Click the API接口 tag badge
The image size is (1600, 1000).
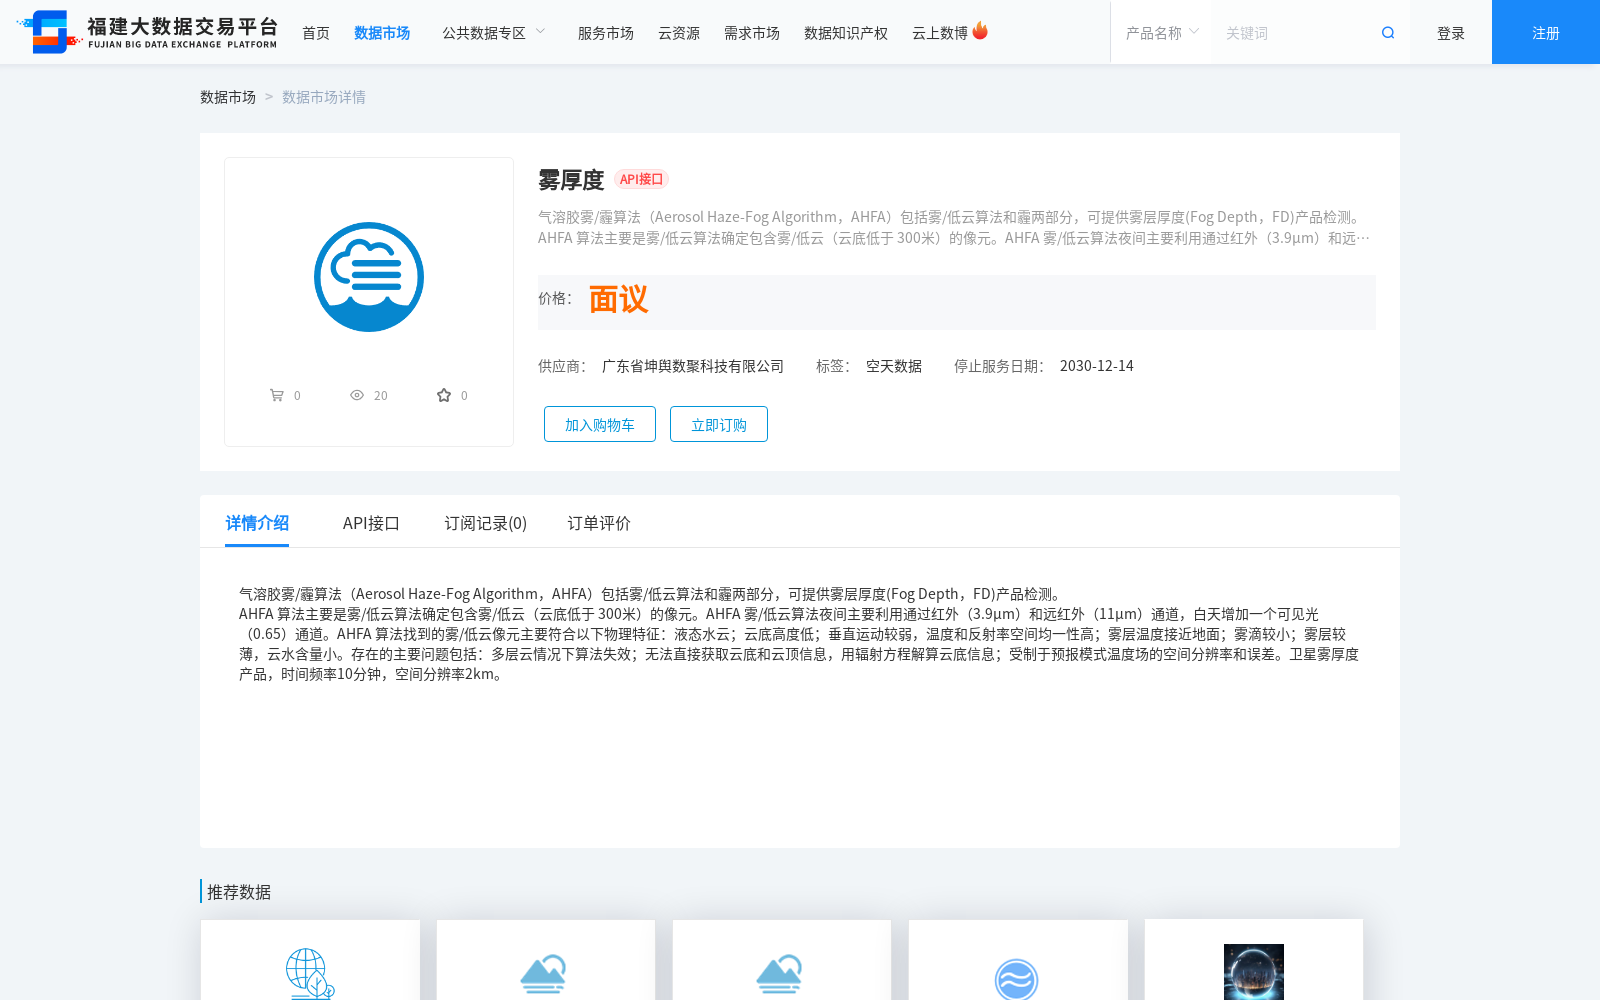tap(641, 179)
